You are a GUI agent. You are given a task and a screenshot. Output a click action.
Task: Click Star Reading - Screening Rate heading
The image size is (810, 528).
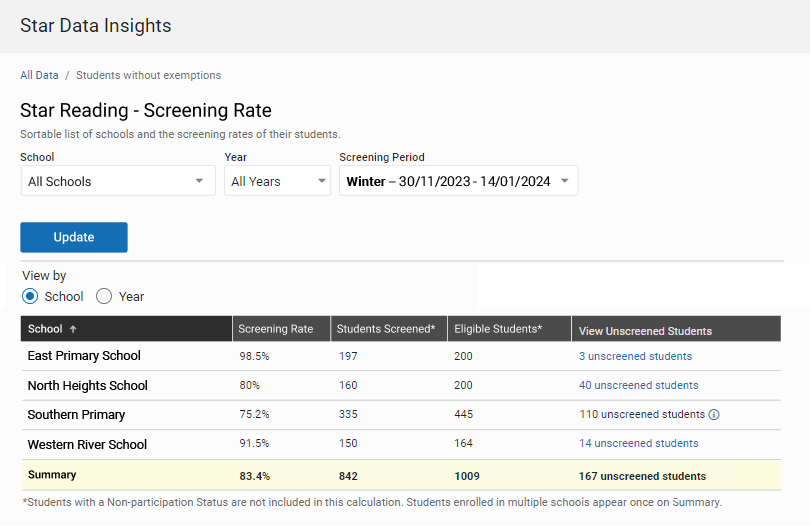pos(146,111)
